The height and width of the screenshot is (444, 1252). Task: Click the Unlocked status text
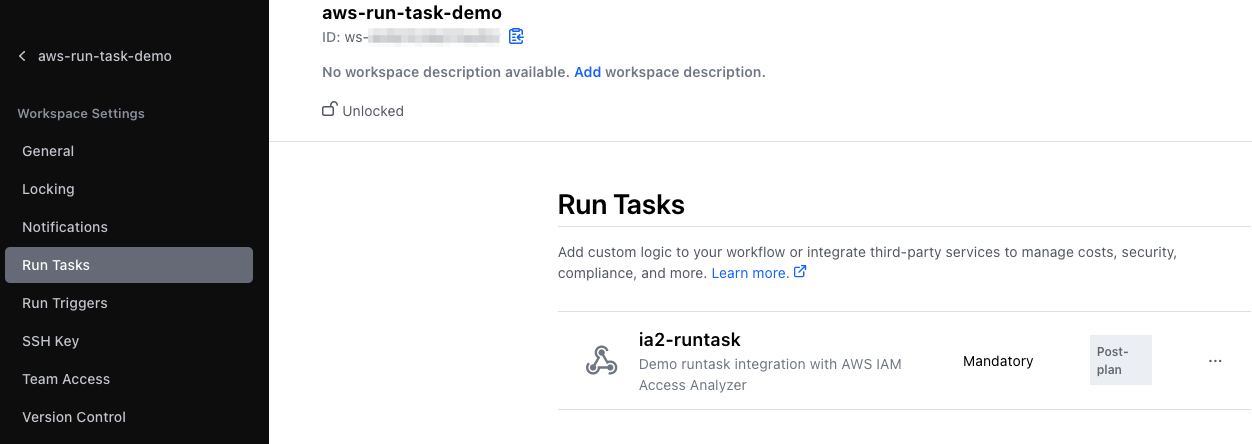[373, 111]
